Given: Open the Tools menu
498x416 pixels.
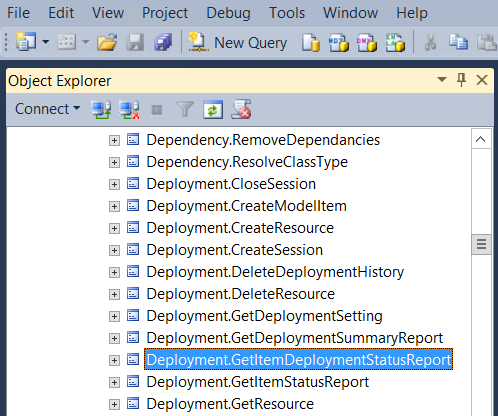Looking at the screenshot, I should tap(287, 13).
